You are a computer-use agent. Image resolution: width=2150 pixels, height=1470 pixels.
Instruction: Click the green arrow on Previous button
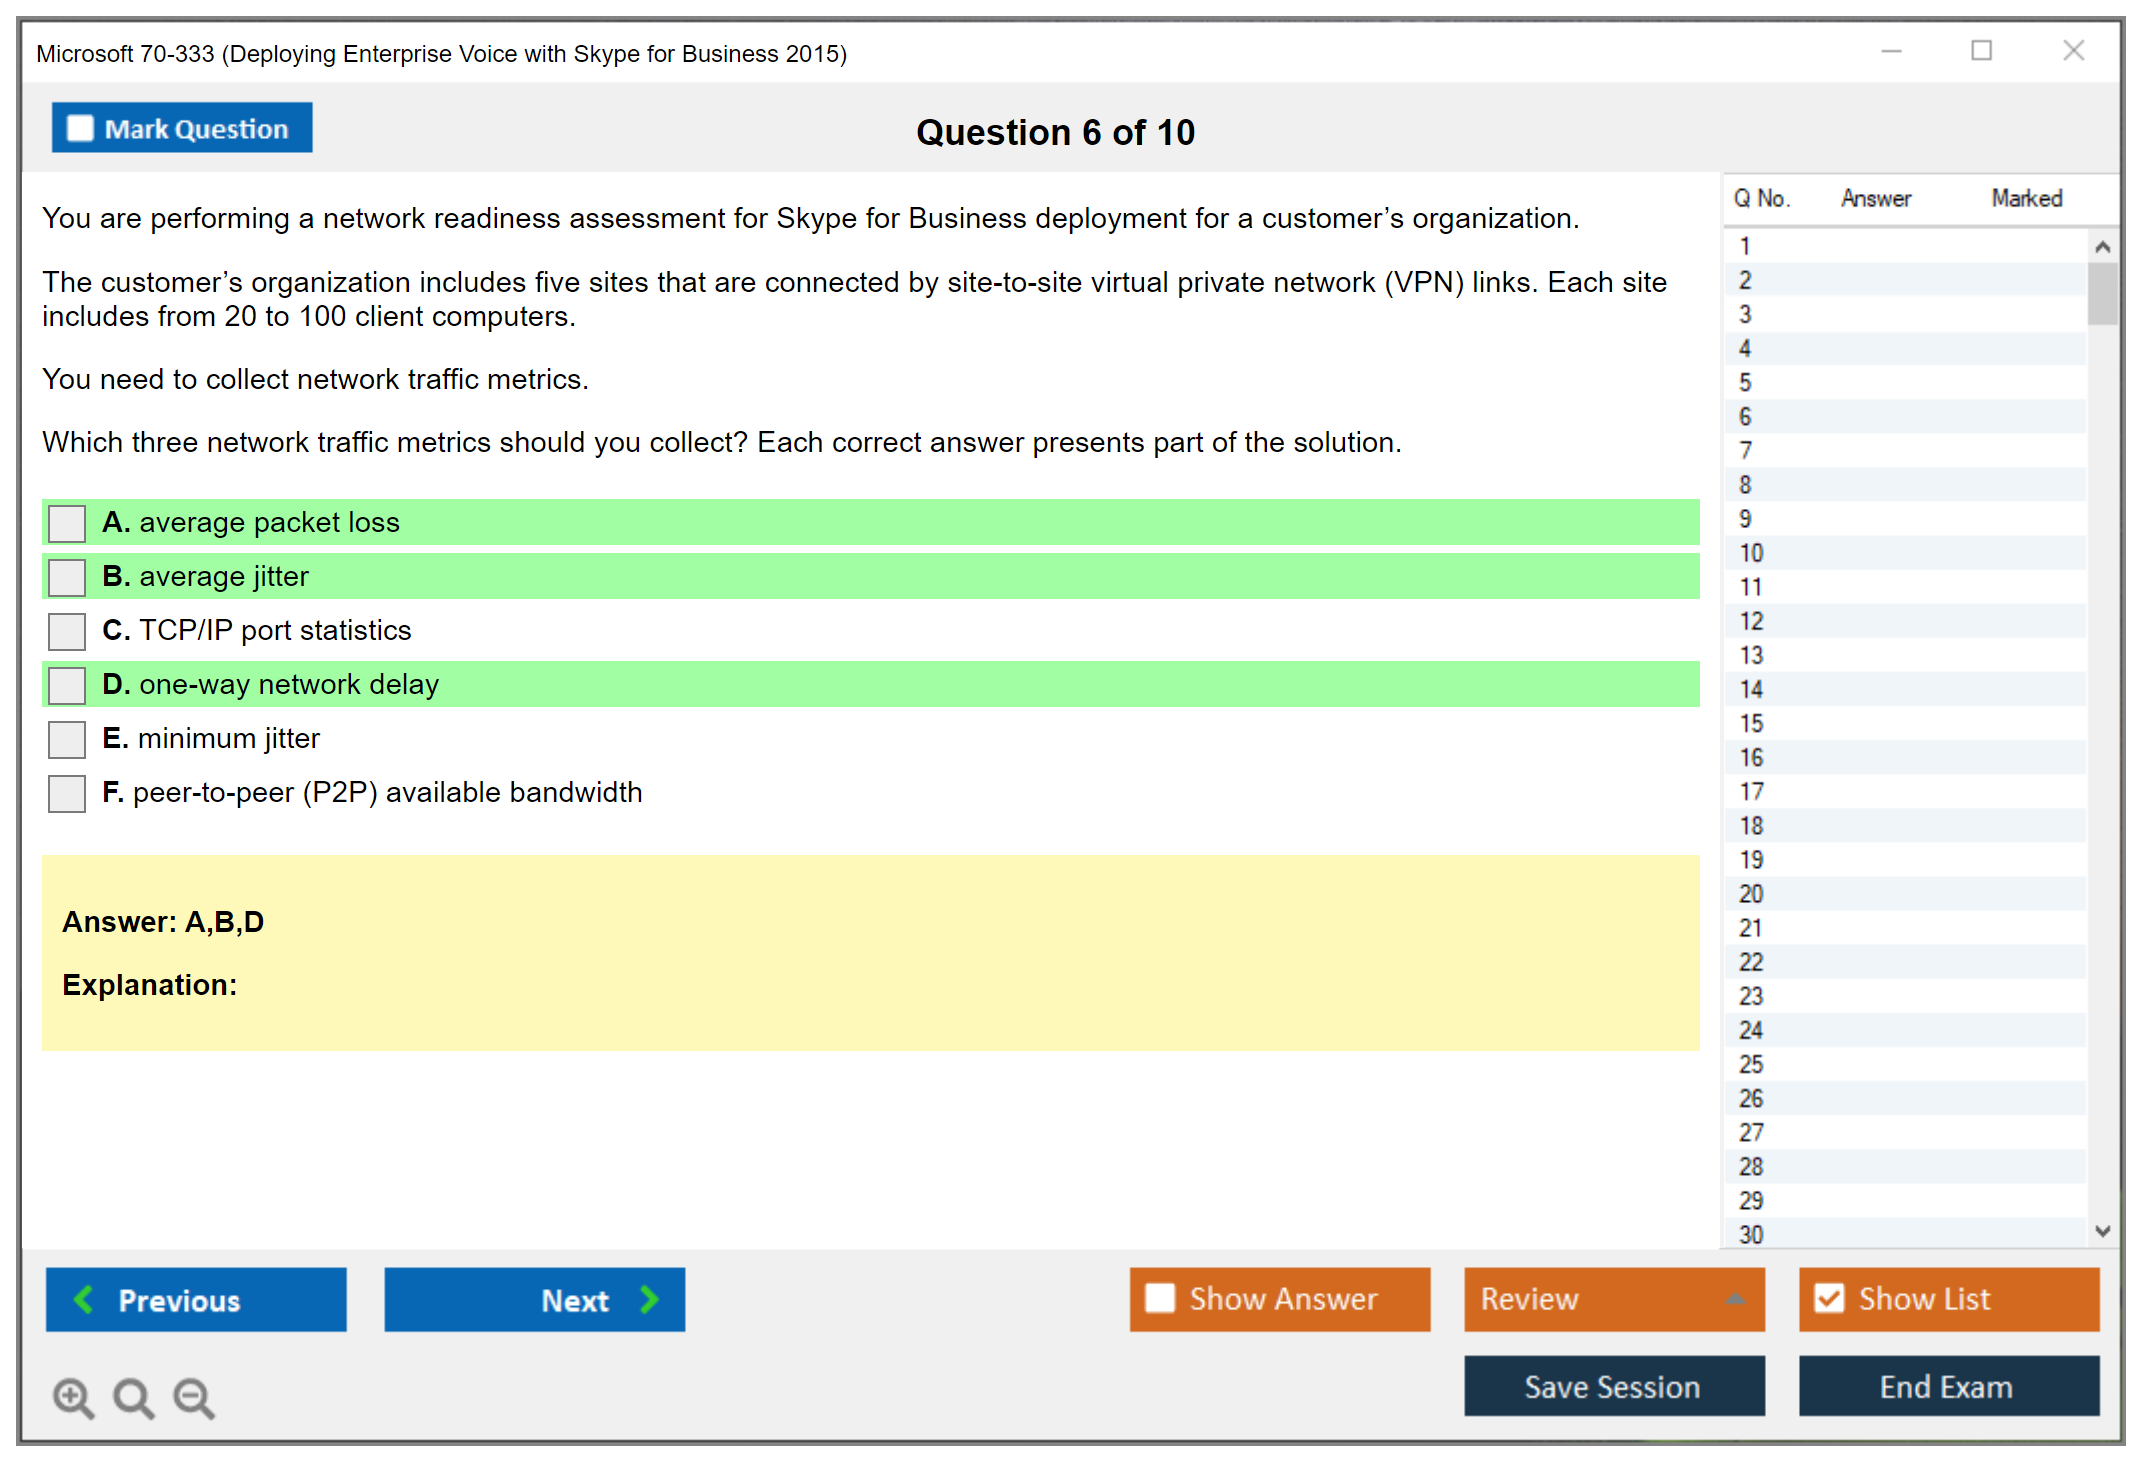tap(84, 1299)
